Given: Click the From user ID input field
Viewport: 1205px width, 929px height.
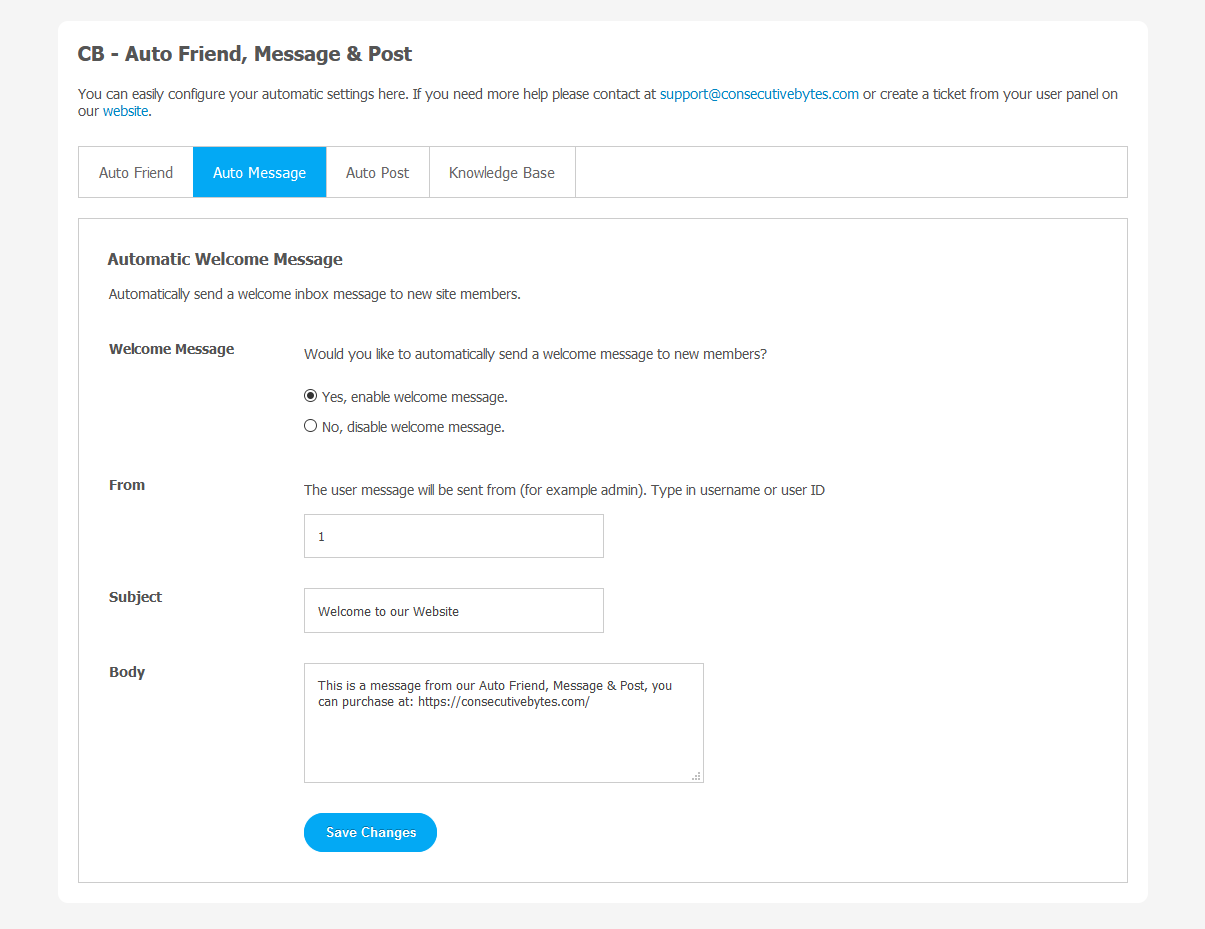Looking at the screenshot, I should pyautogui.click(x=453, y=536).
